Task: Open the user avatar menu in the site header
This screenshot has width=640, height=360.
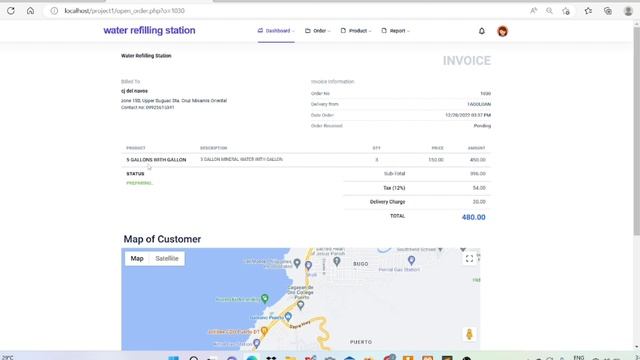Action: [x=502, y=31]
